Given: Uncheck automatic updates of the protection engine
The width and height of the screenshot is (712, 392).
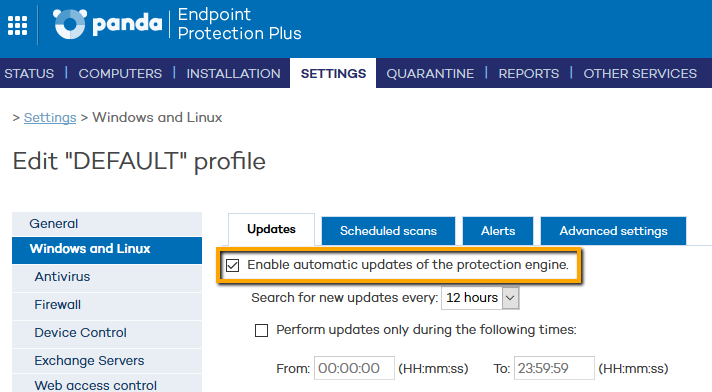Looking at the screenshot, I should click(232, 265).
